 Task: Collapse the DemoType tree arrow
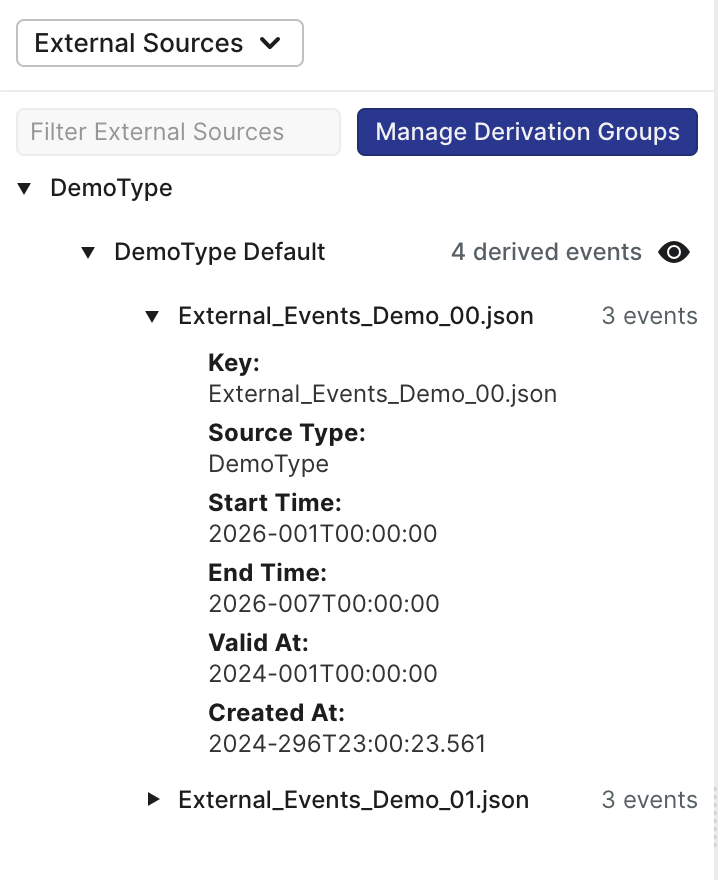click(25, 188)
